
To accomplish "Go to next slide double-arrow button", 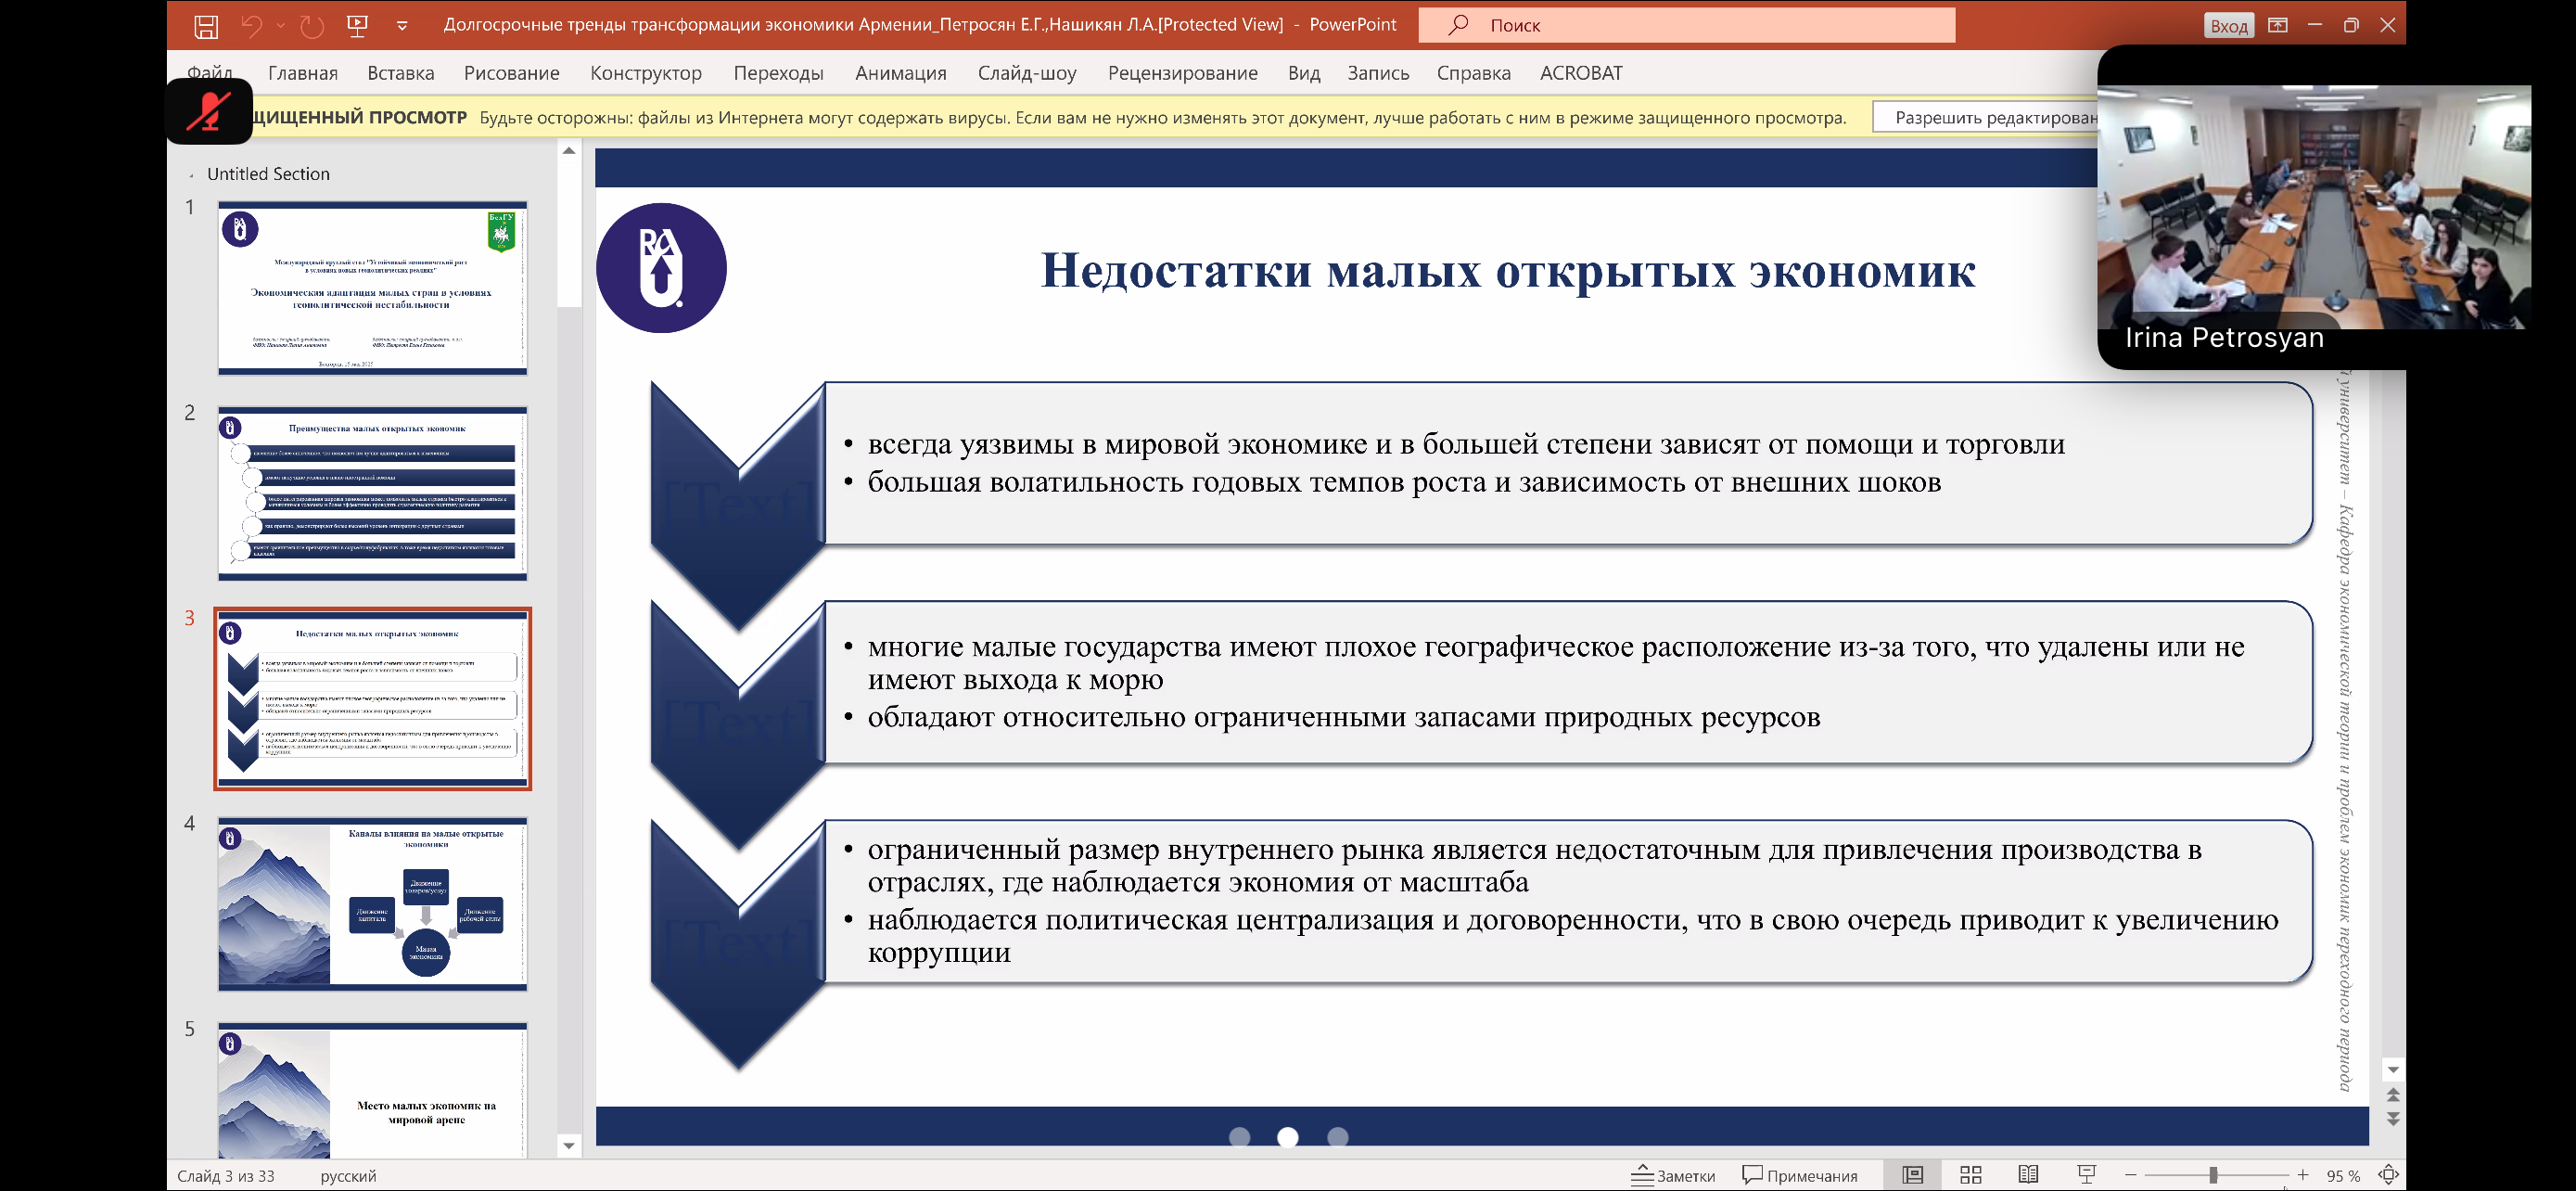I will click(x=2393, y=1120).
